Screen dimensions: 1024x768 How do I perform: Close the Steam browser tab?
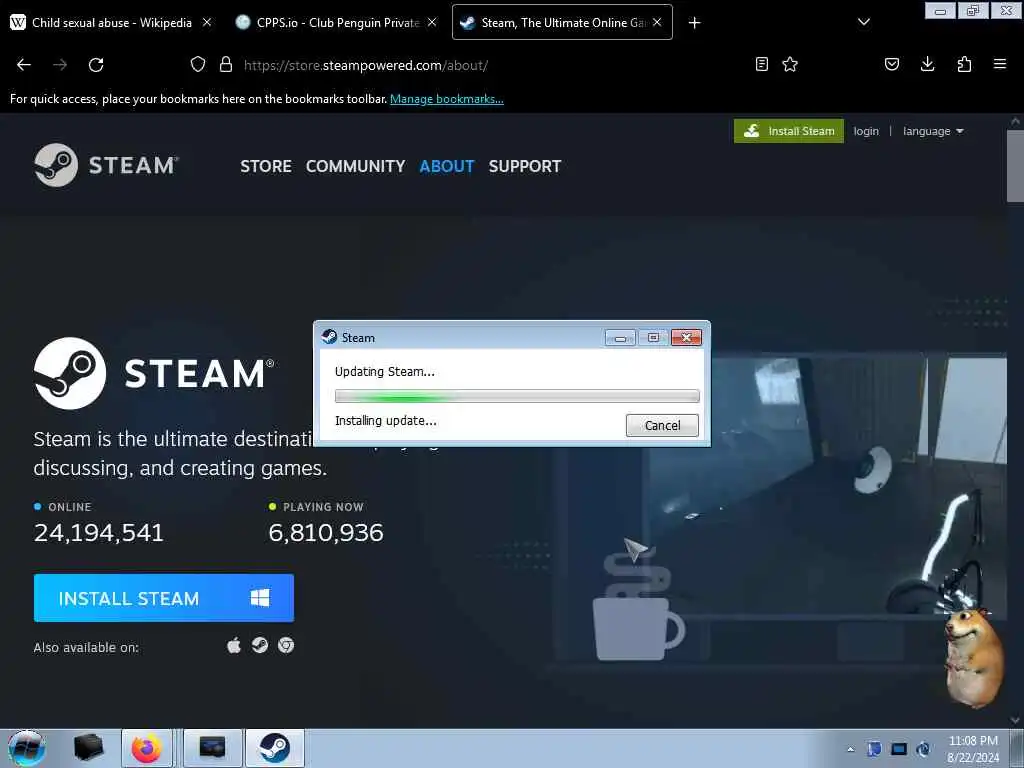click(x=657, y=22)
